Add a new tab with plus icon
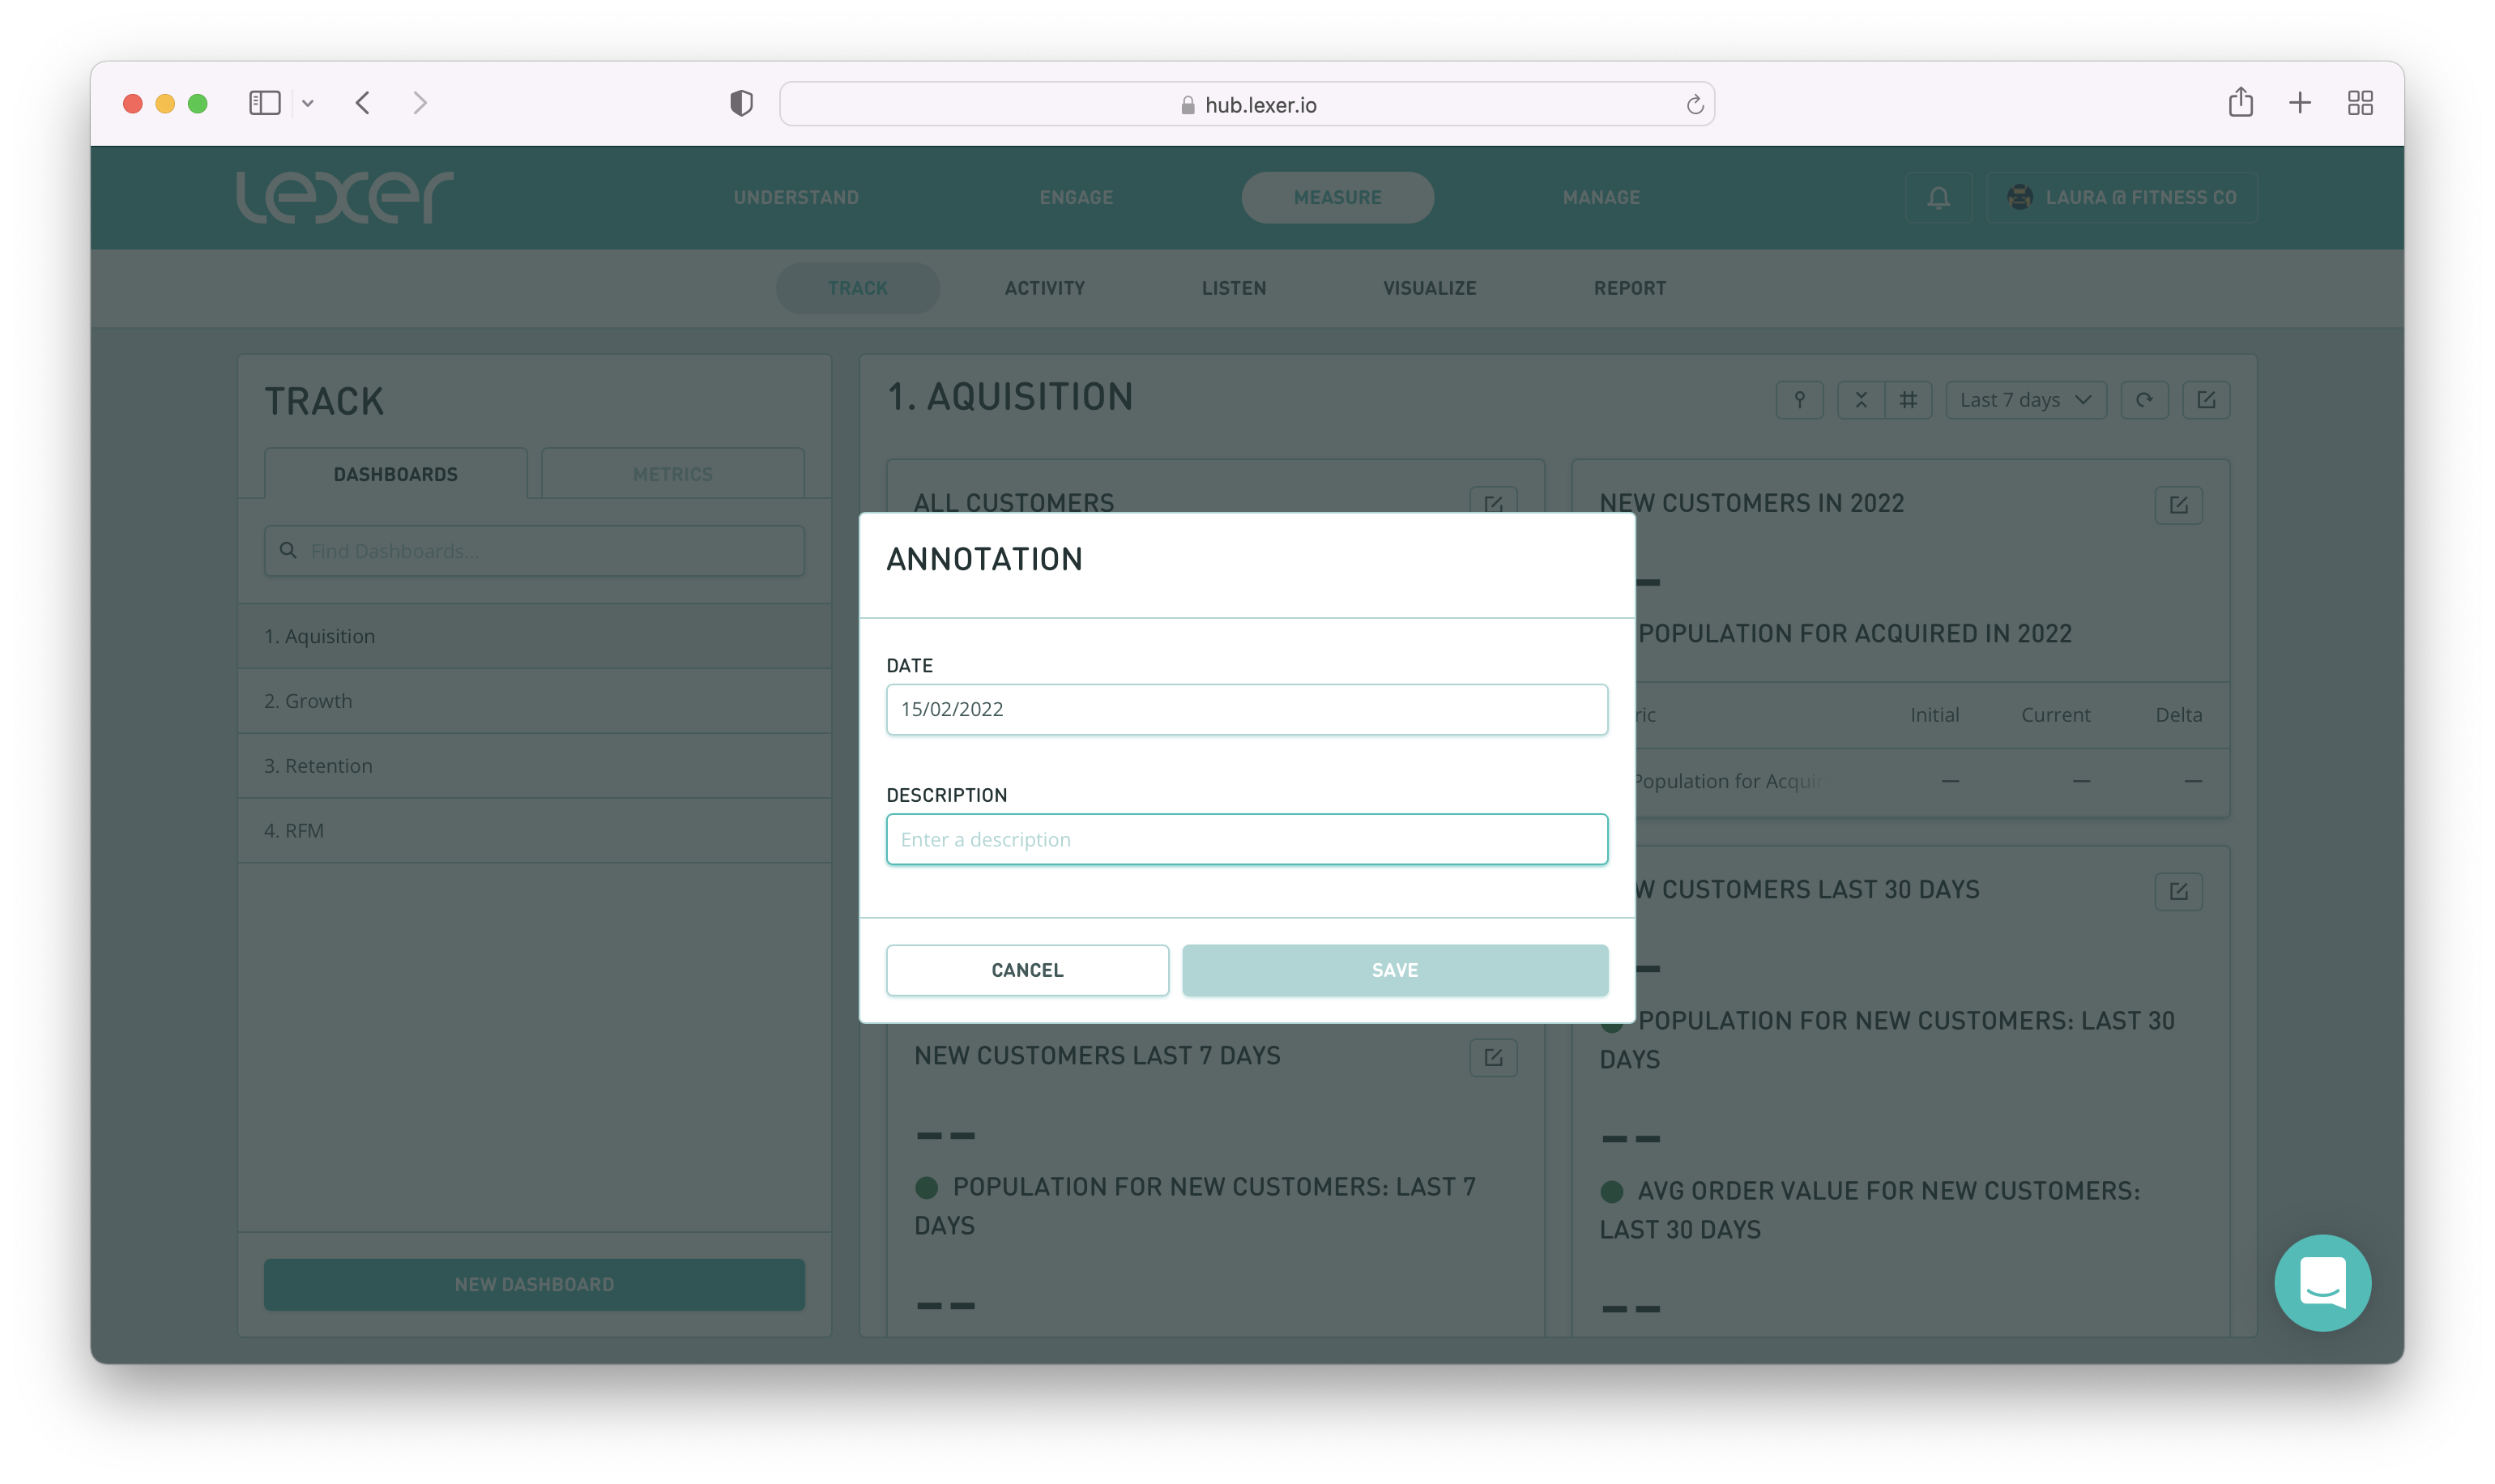Screen dimensions: 2495x1484 (x=2299, y=103)
